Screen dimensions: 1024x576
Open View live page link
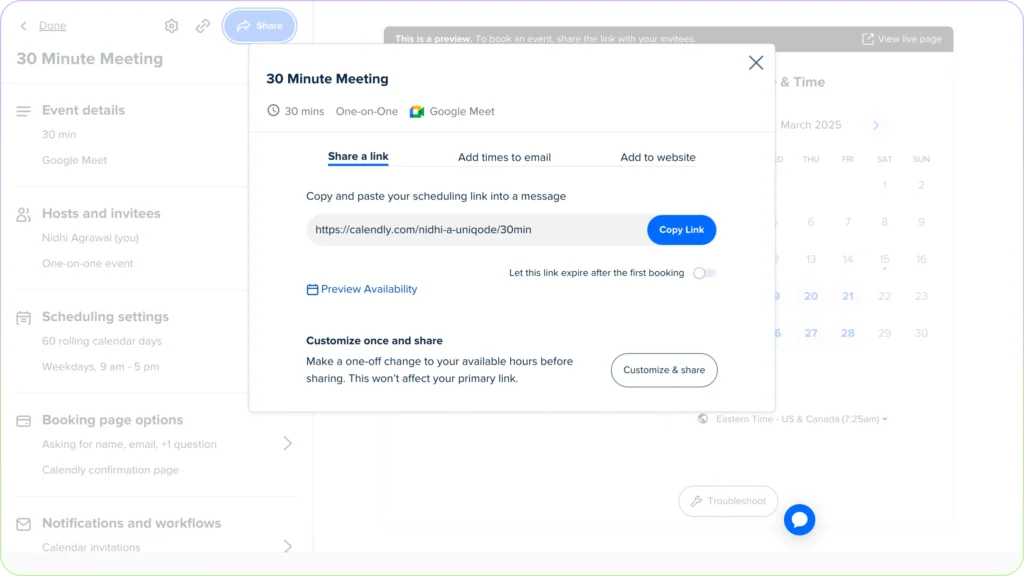(902, 39)
